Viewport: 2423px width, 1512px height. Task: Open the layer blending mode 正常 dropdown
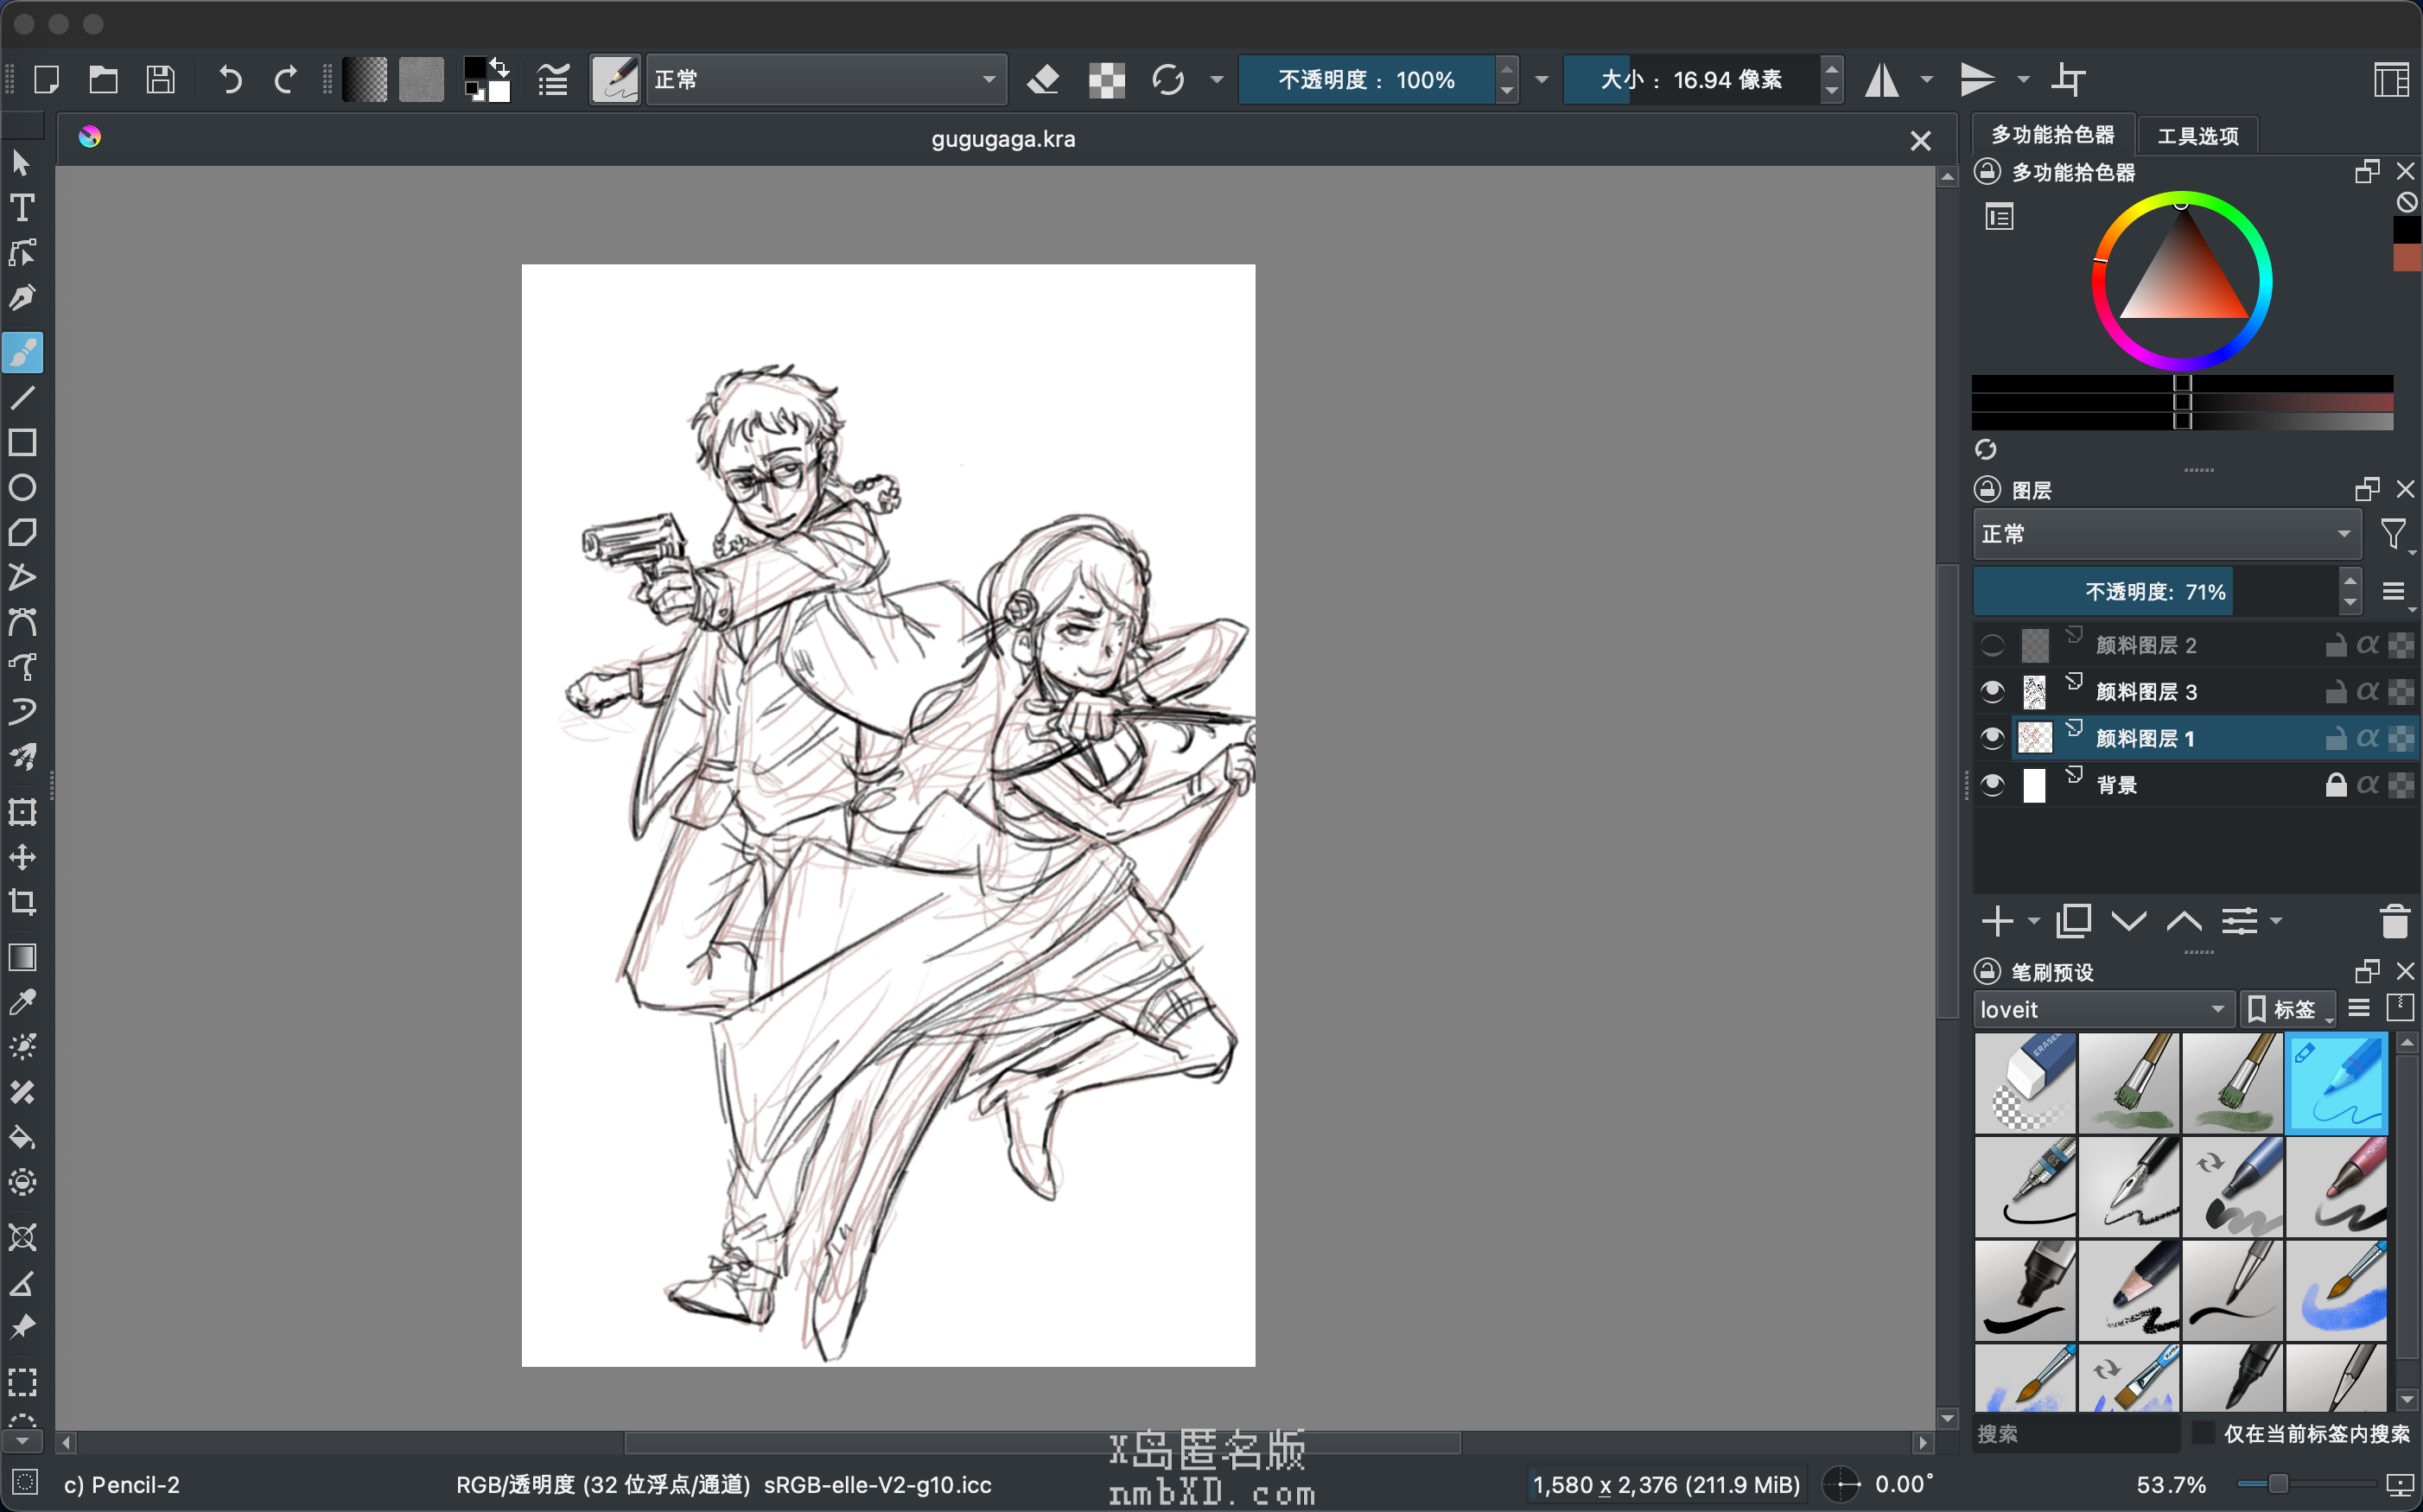[2166, 534]
